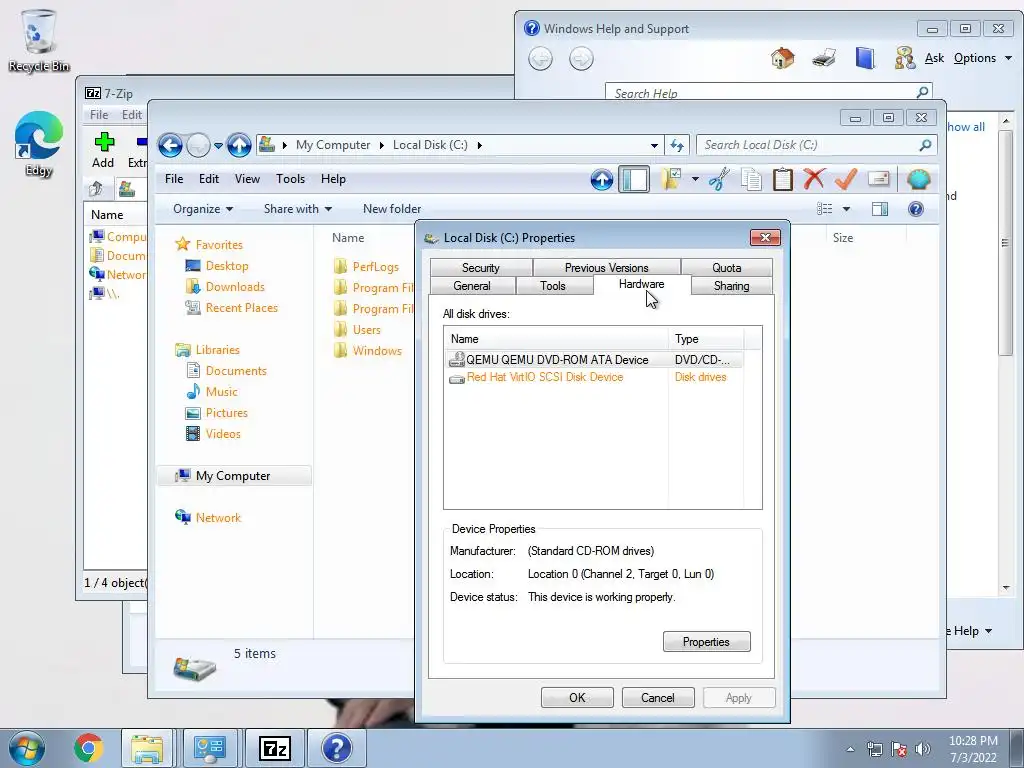Click the 7-Zip taskbar icon
1024x768 pixels.
(274, 748)
